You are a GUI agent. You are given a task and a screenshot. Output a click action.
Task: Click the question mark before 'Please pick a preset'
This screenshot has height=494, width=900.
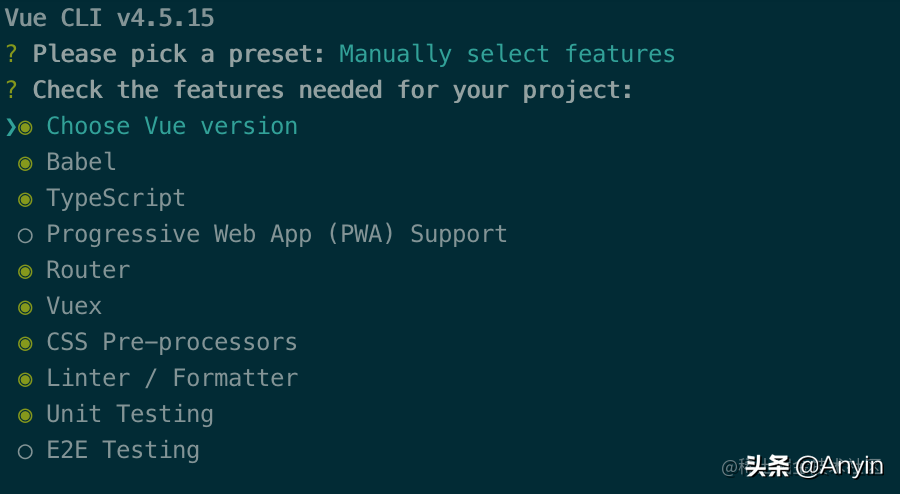(x=11, y=54)
